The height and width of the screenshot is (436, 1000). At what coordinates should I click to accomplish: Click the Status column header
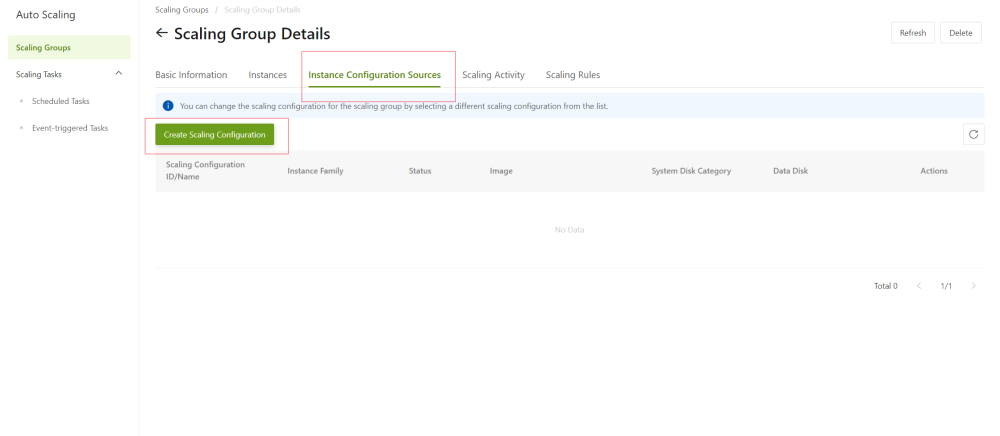tap(420, 171)
